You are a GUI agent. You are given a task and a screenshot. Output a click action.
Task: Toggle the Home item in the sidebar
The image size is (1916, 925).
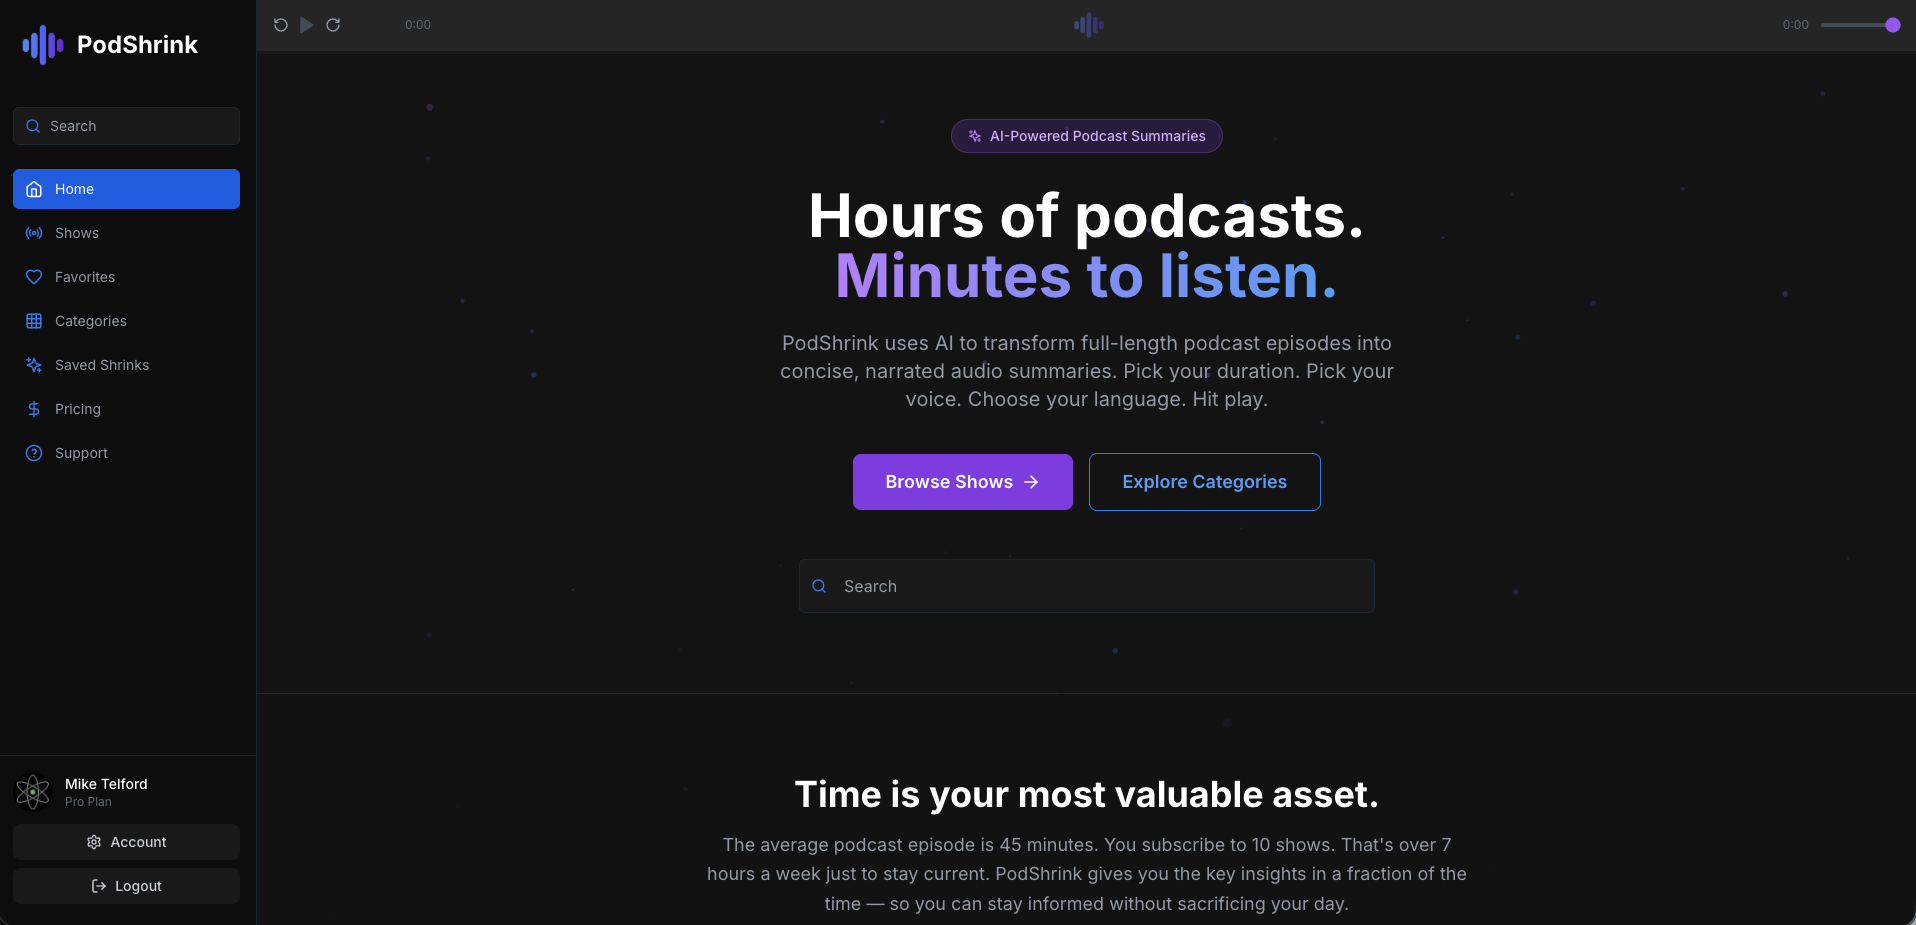click(126, 189)
